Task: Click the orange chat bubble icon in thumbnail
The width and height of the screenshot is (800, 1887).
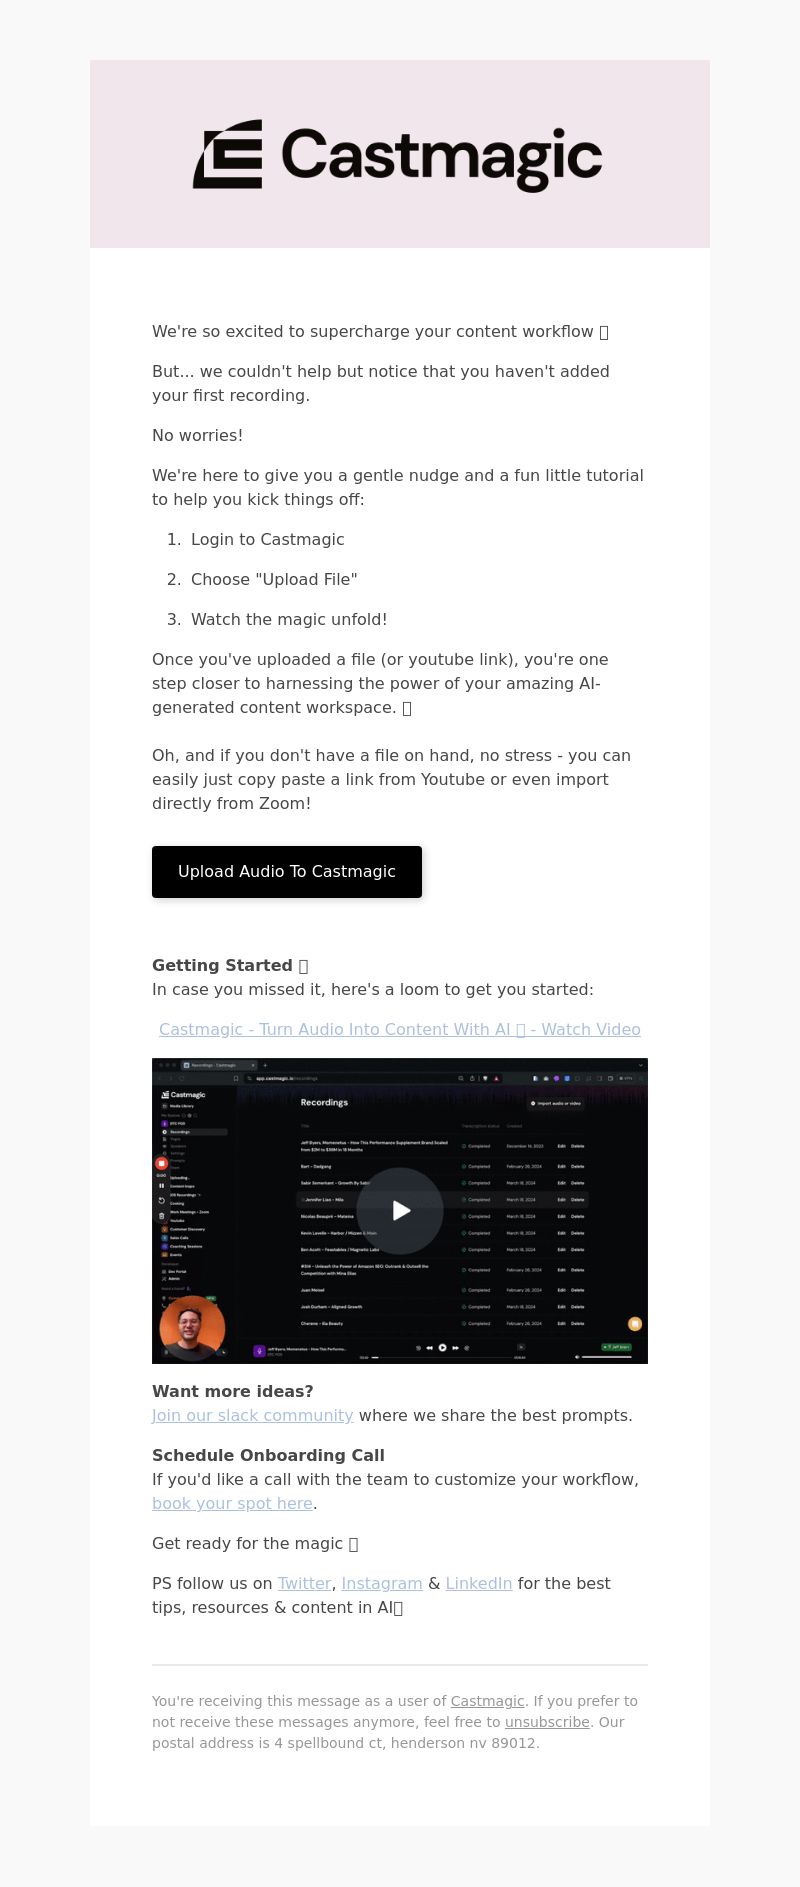Action: 634,1324
